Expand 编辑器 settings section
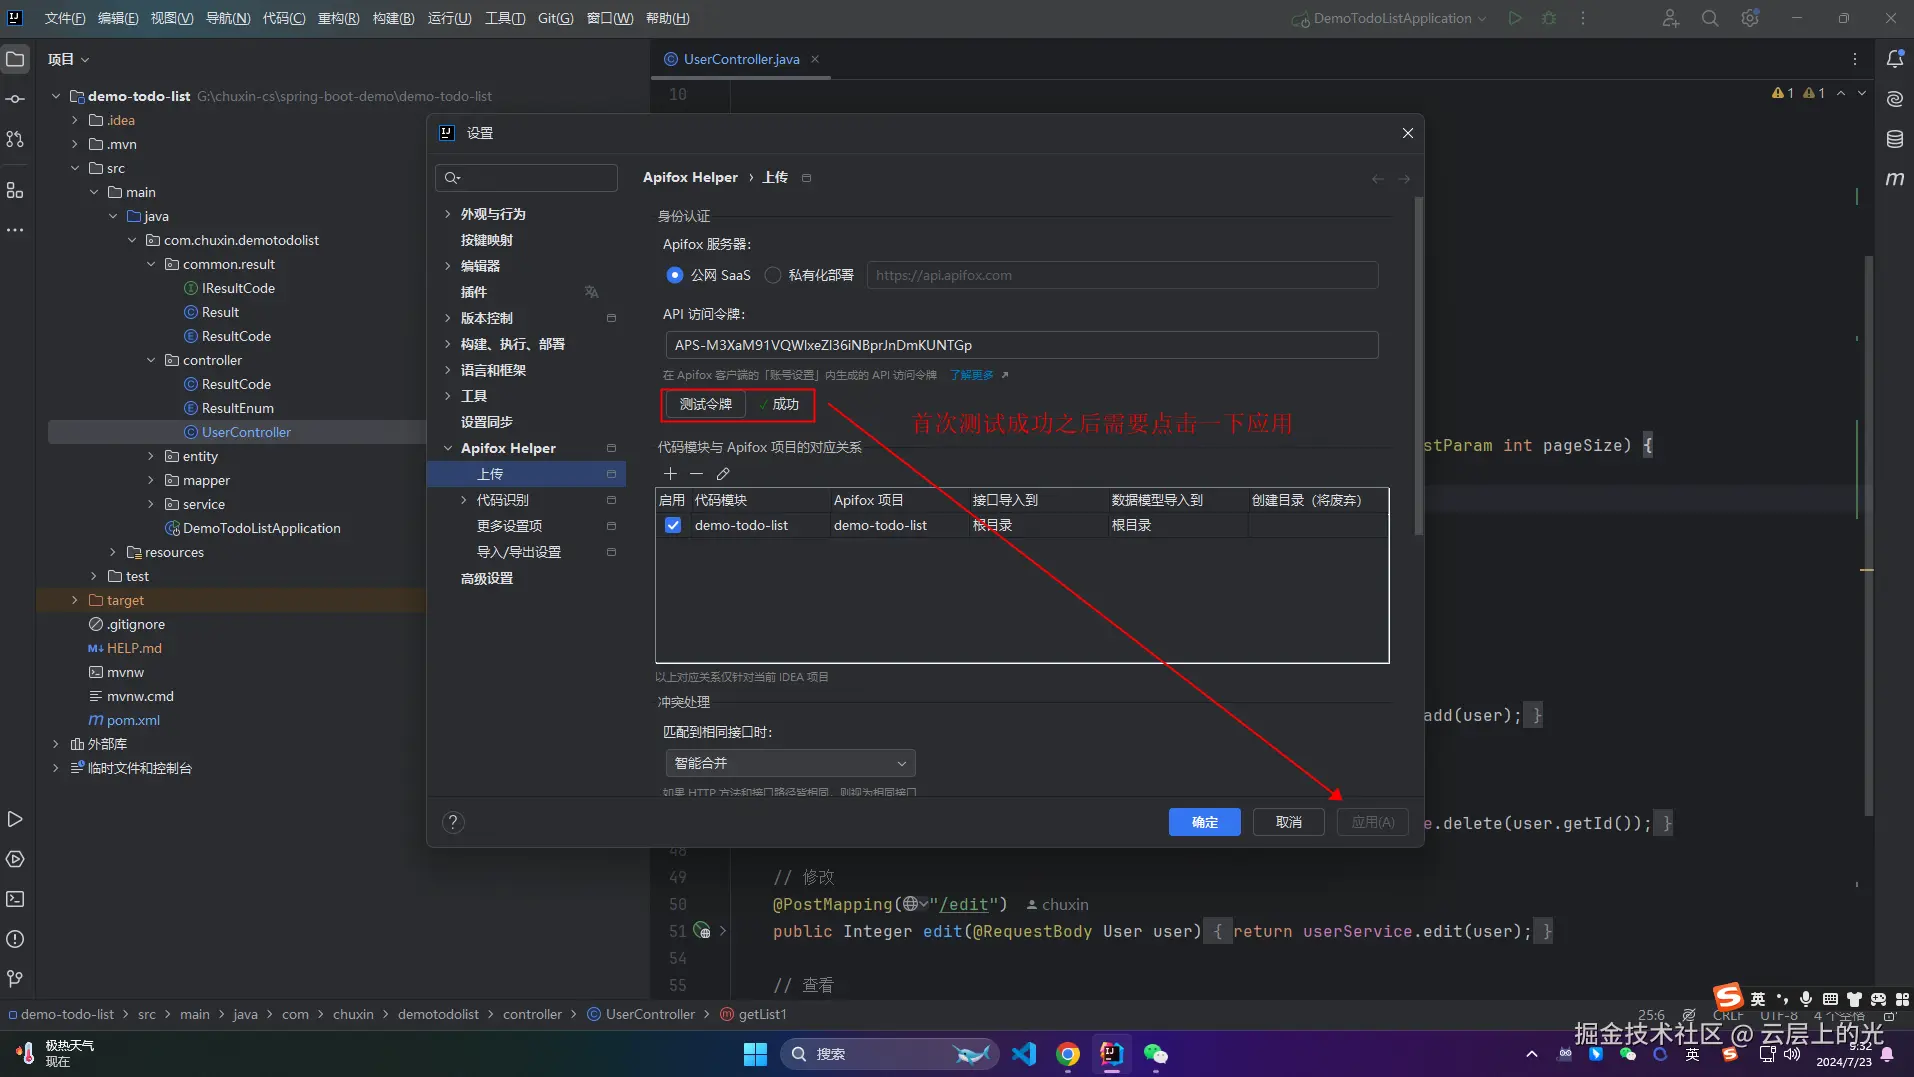This screenshot has width=1914, height=1077. click(447, 266)
